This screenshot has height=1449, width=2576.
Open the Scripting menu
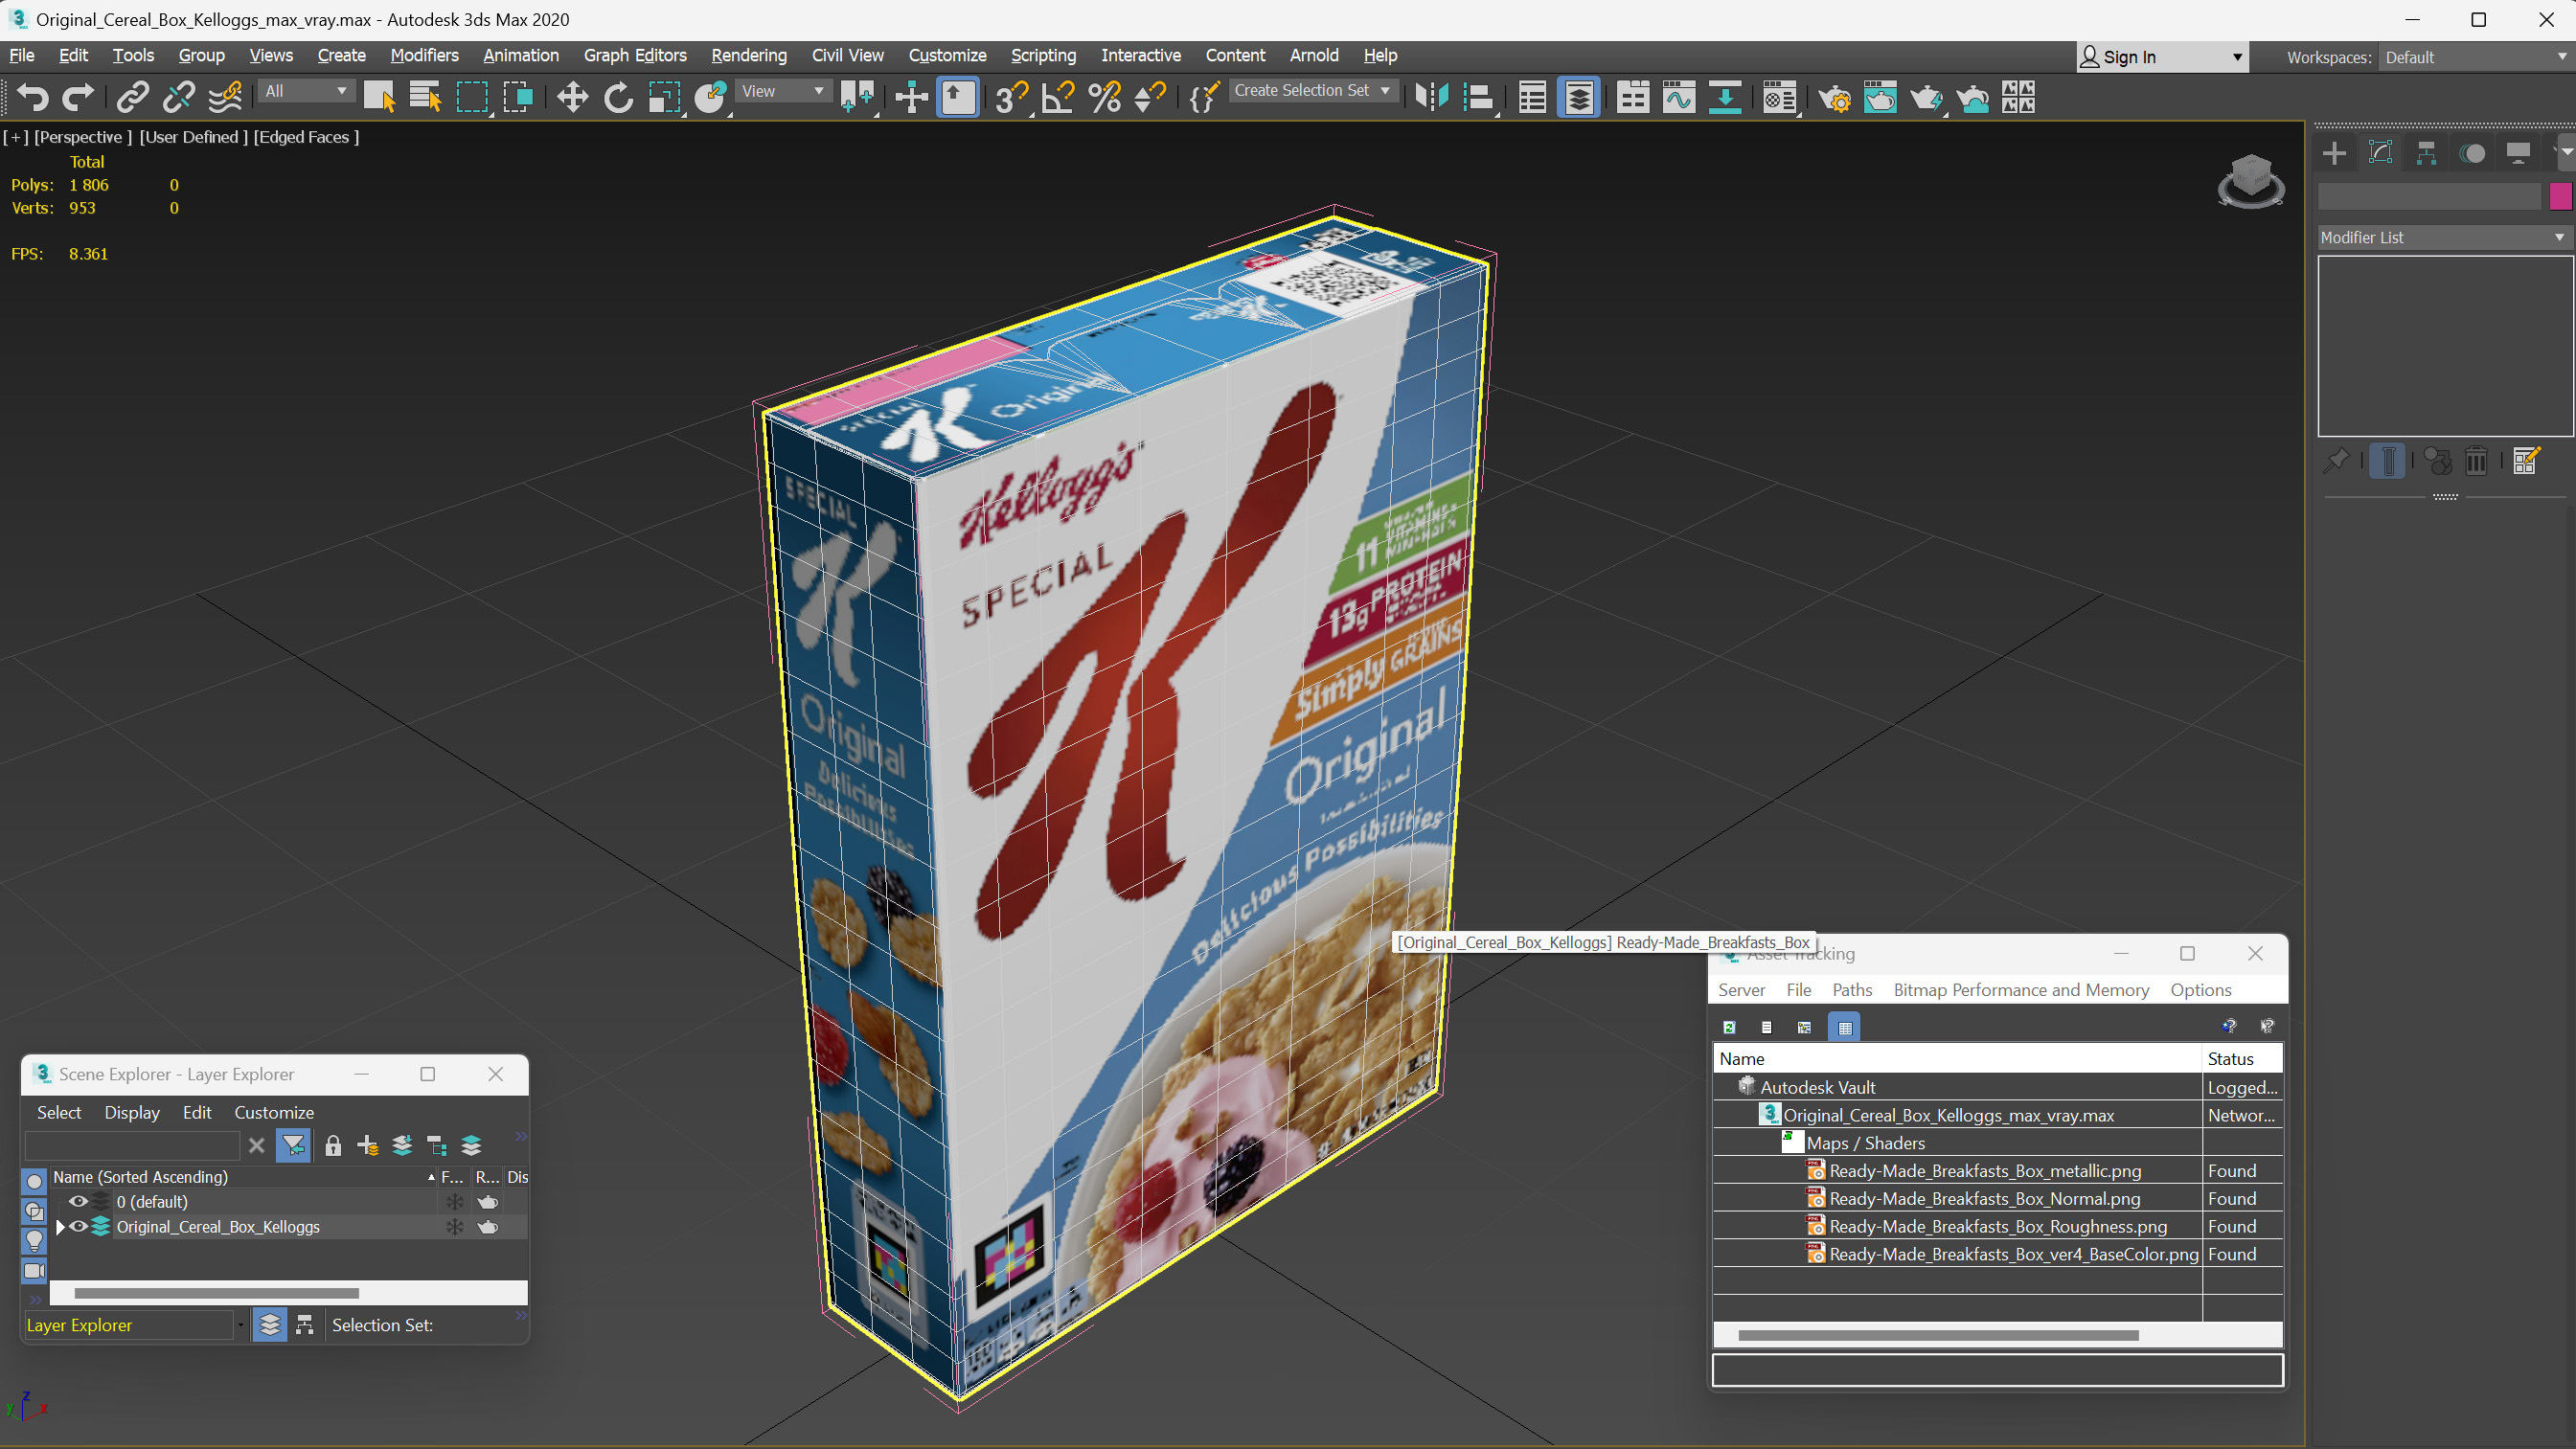(1043, 55)
